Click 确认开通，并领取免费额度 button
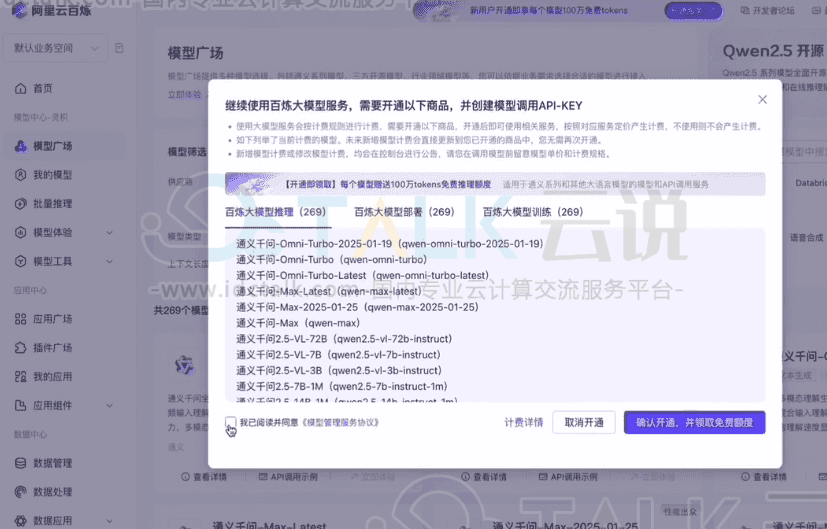 point(694,422)
